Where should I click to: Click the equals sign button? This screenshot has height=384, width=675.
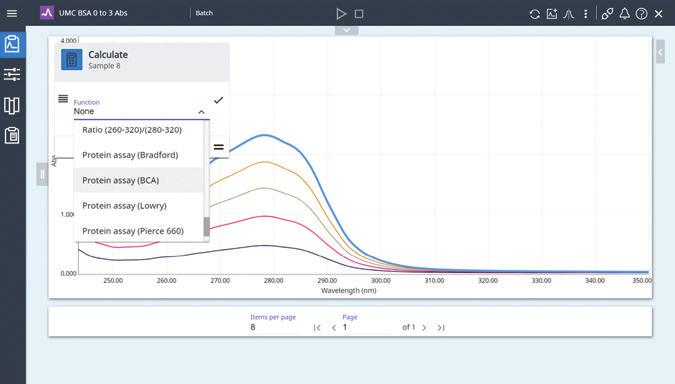point(219,147)
